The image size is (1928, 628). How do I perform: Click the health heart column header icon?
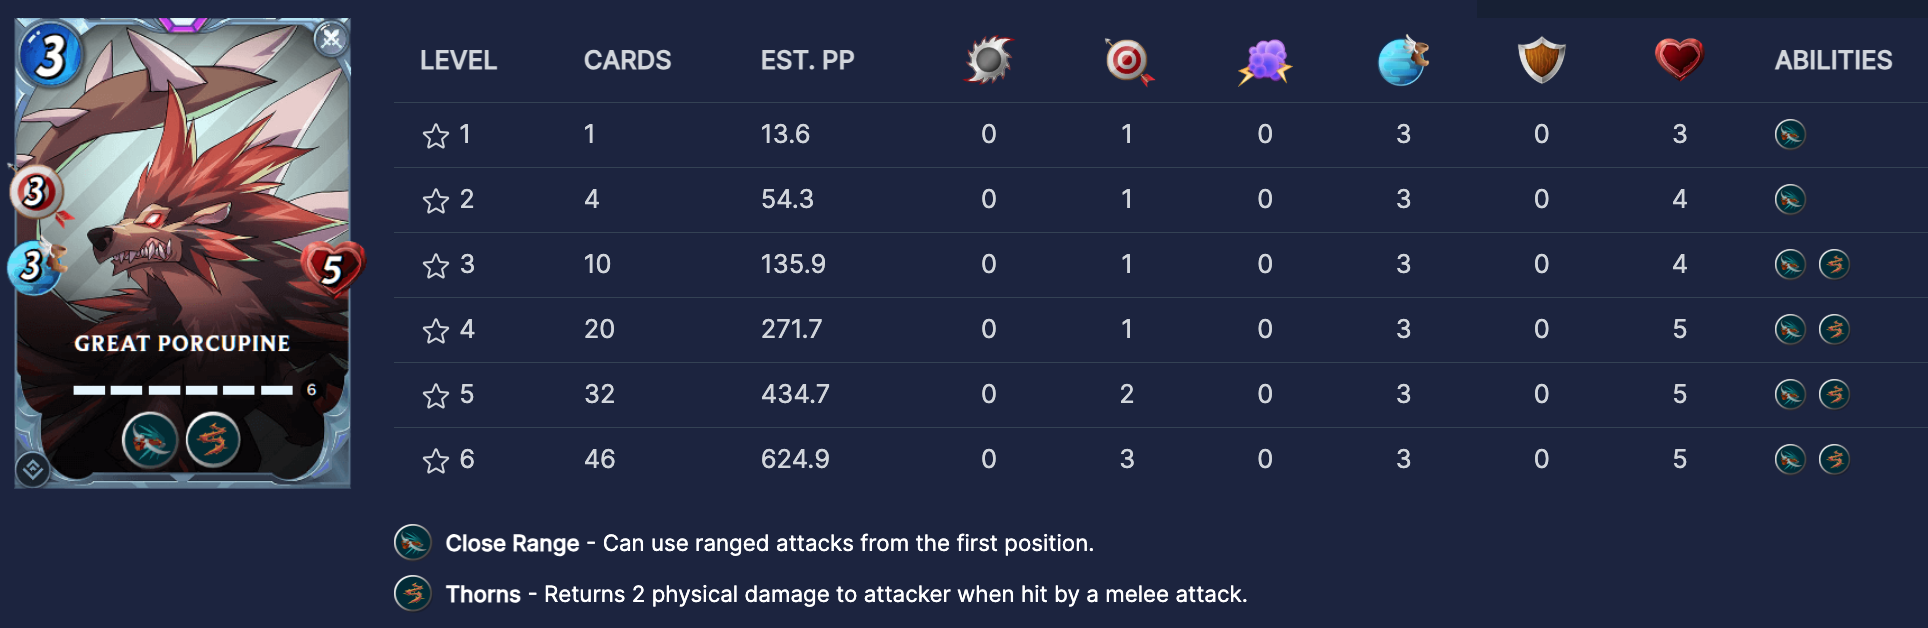1679,59
